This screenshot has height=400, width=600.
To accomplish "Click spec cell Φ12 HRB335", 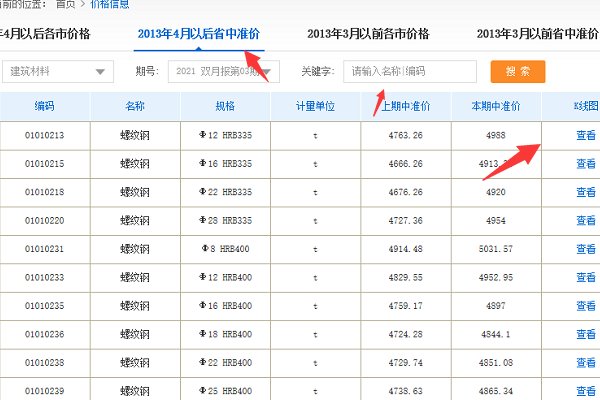I will click(x=225, y=135).
